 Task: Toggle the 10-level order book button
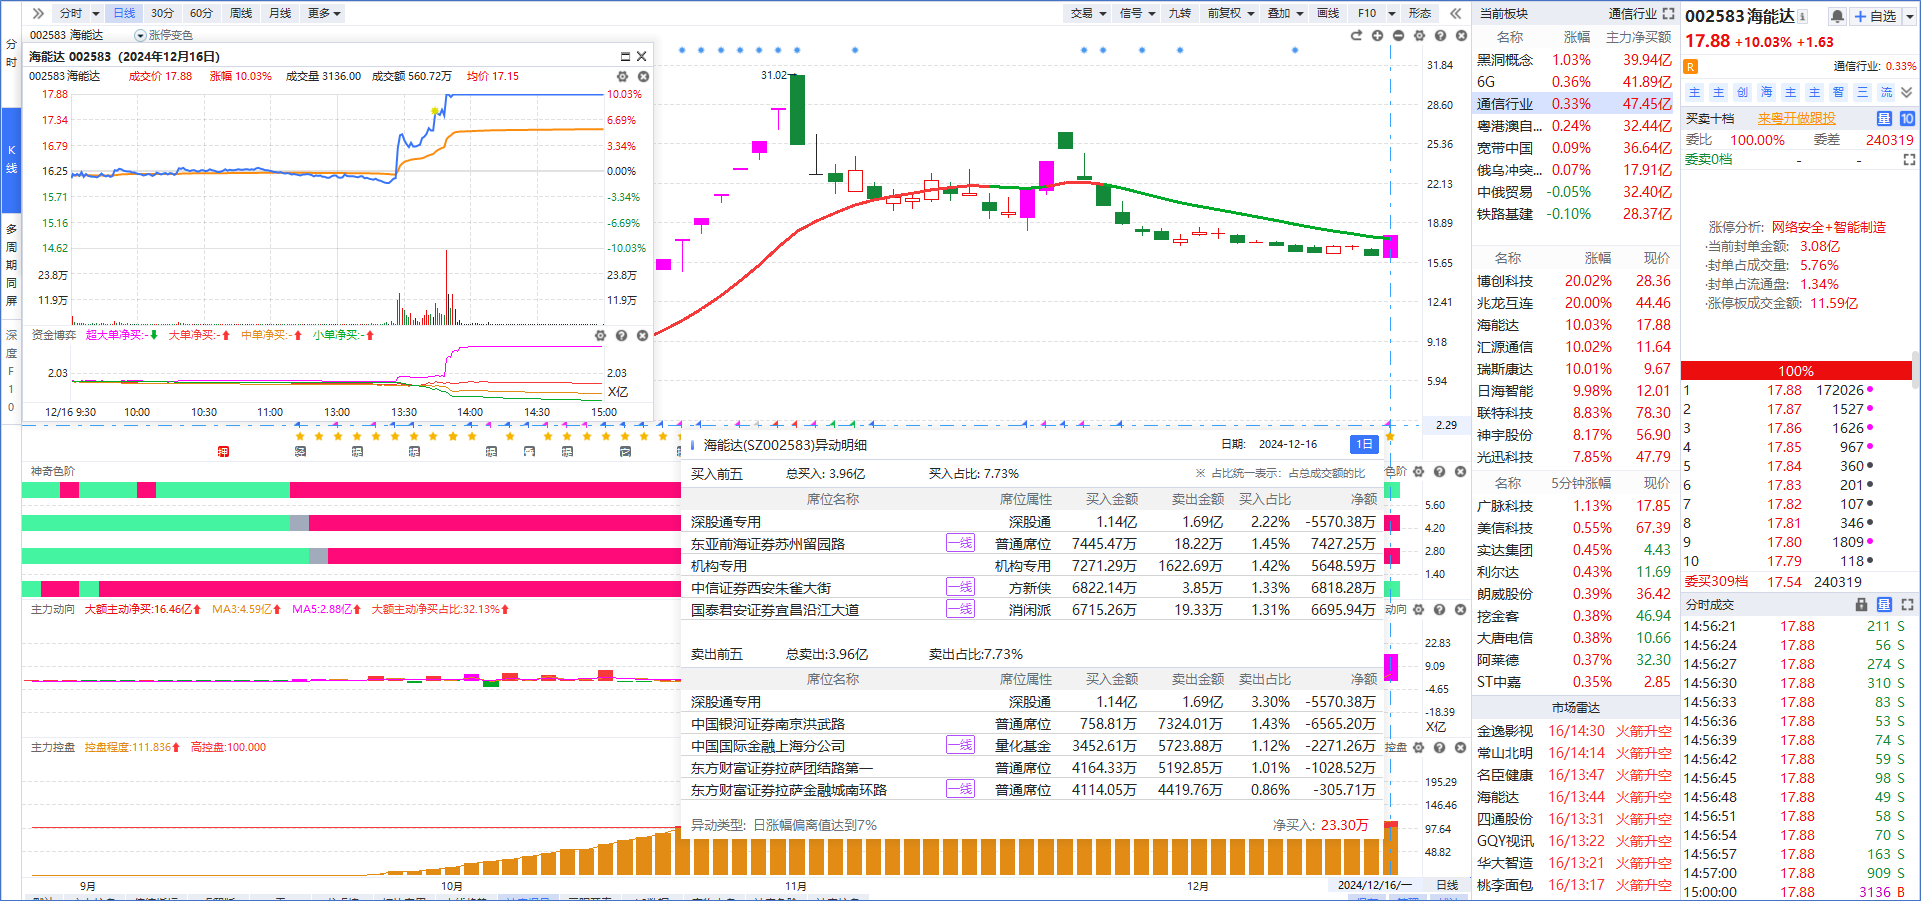(1907, 118)
